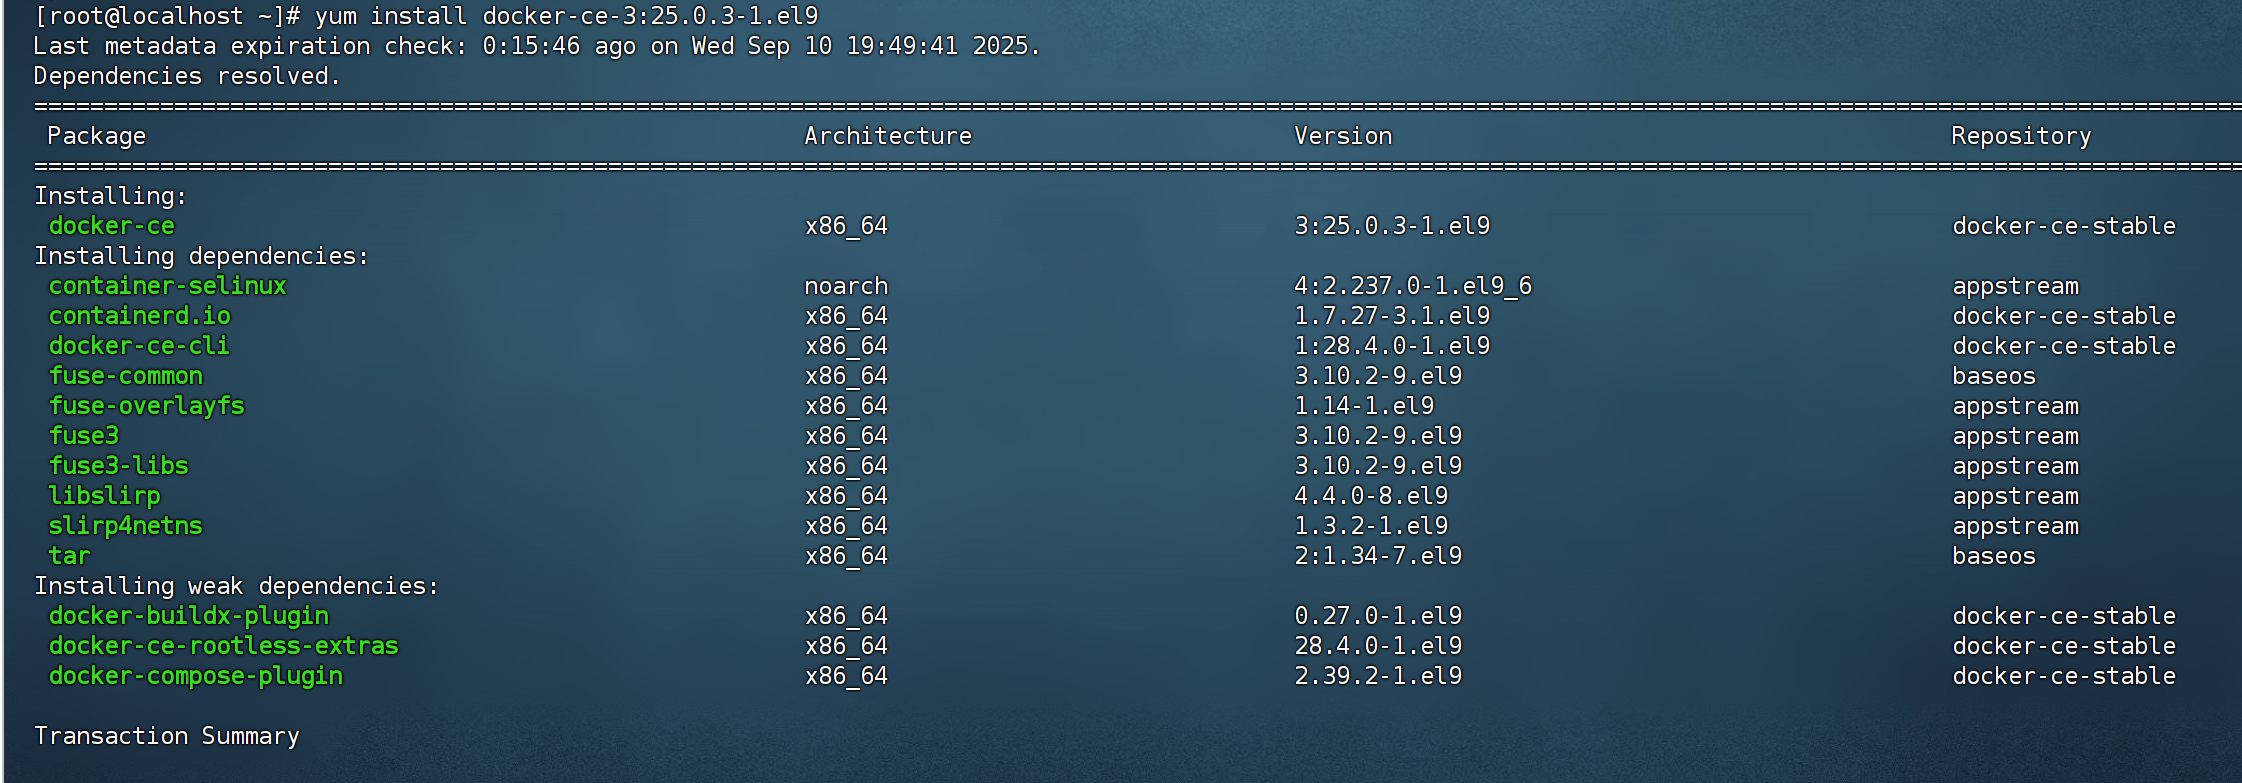Select the slirp4netns package name

tap(126, 526)
